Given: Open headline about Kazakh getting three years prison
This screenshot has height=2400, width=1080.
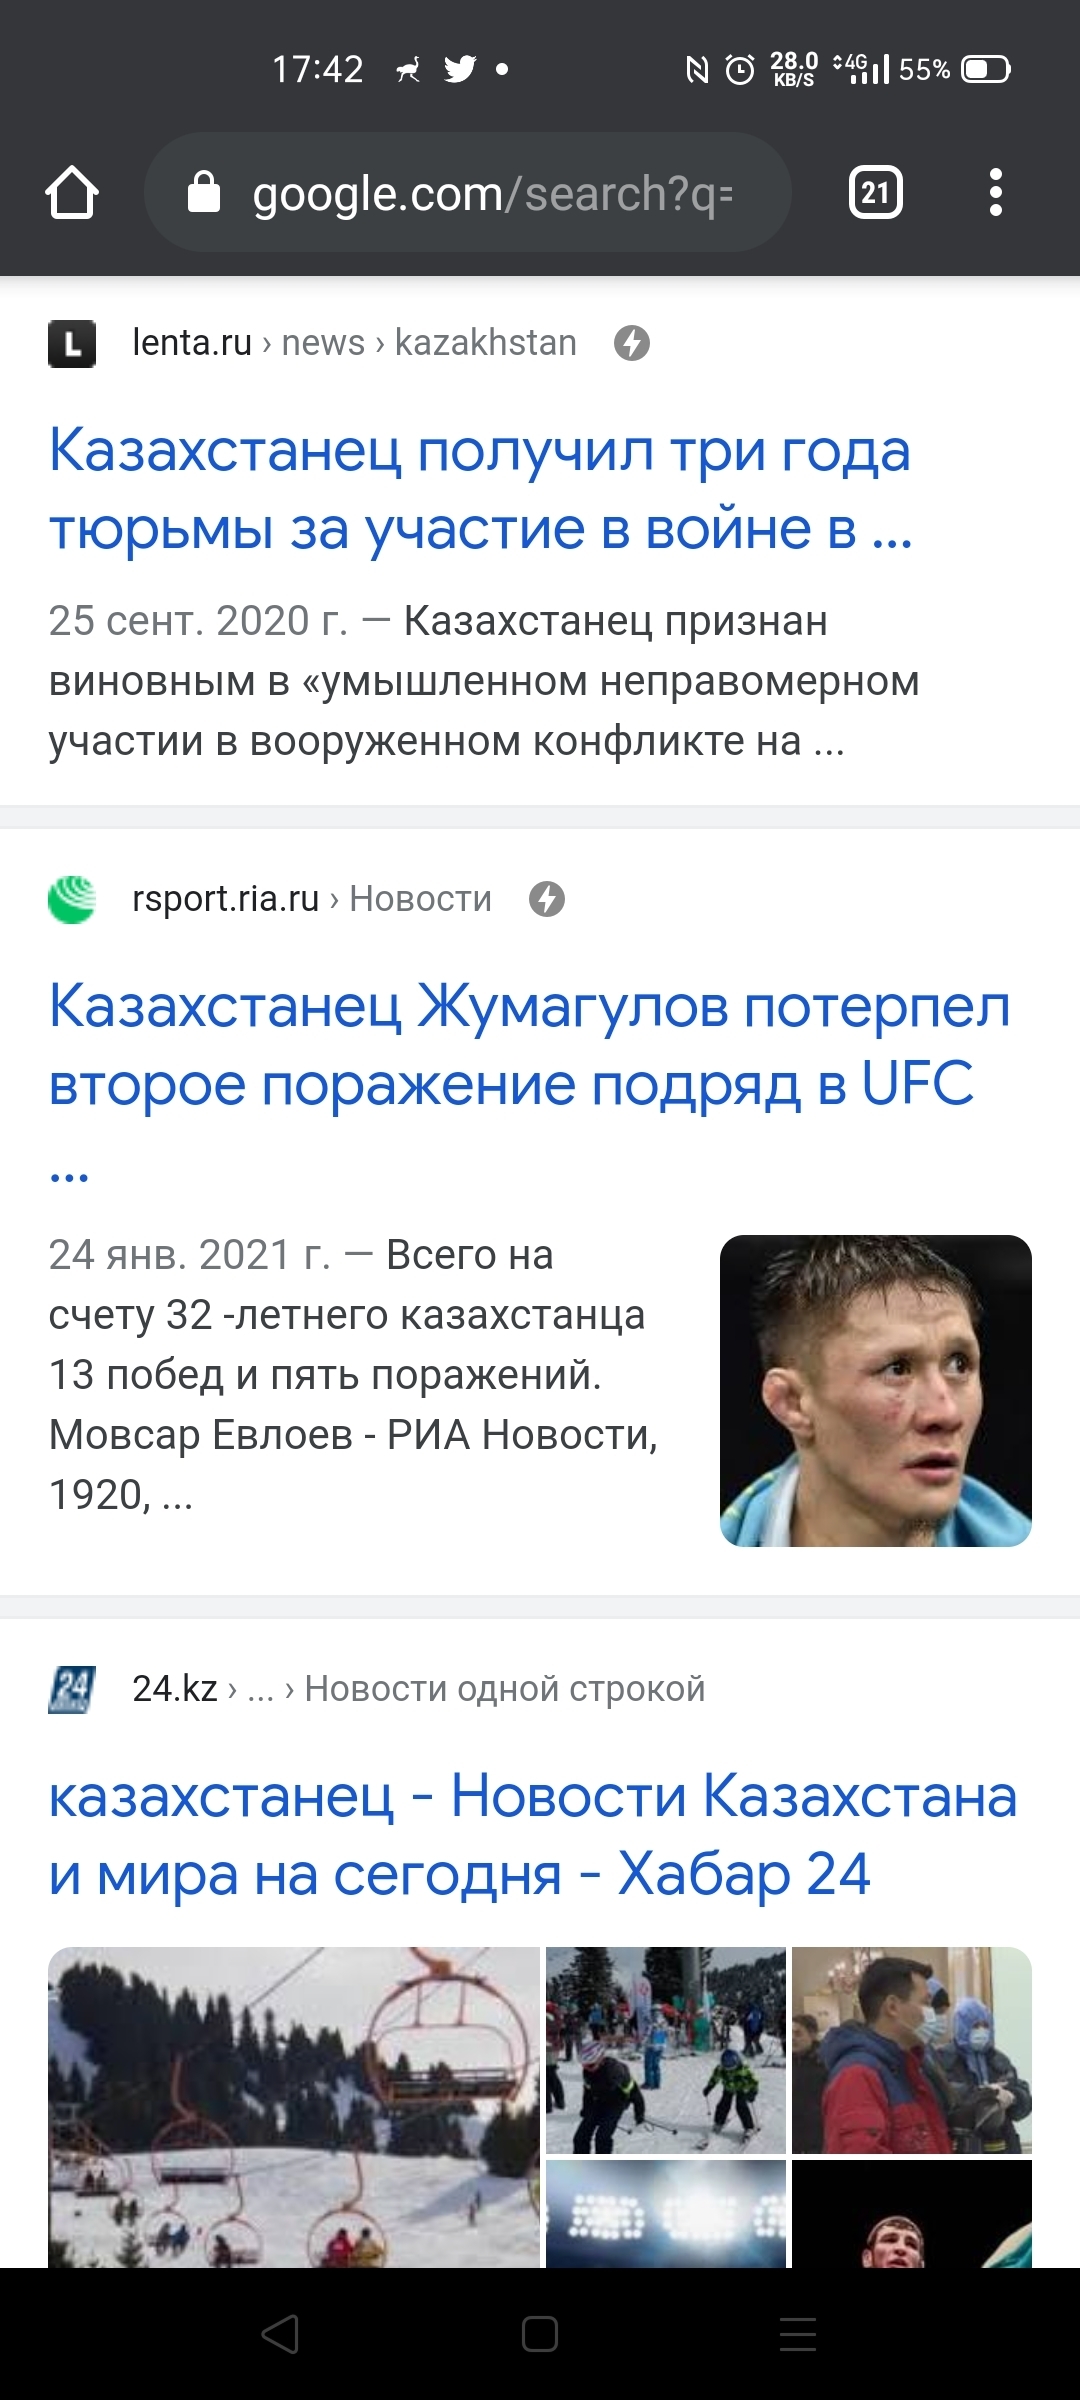Looking at the screenshot, I should (480, 489).
